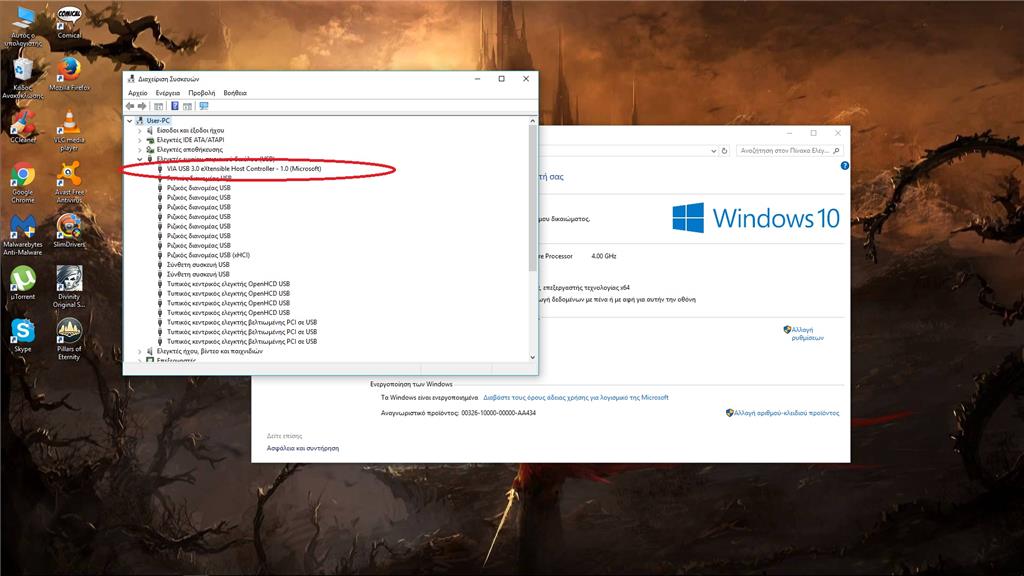Click the Αλλαγή ρυθμίσεων link
This screenshot has width=1024, height=576.
[x=807, y=334]
